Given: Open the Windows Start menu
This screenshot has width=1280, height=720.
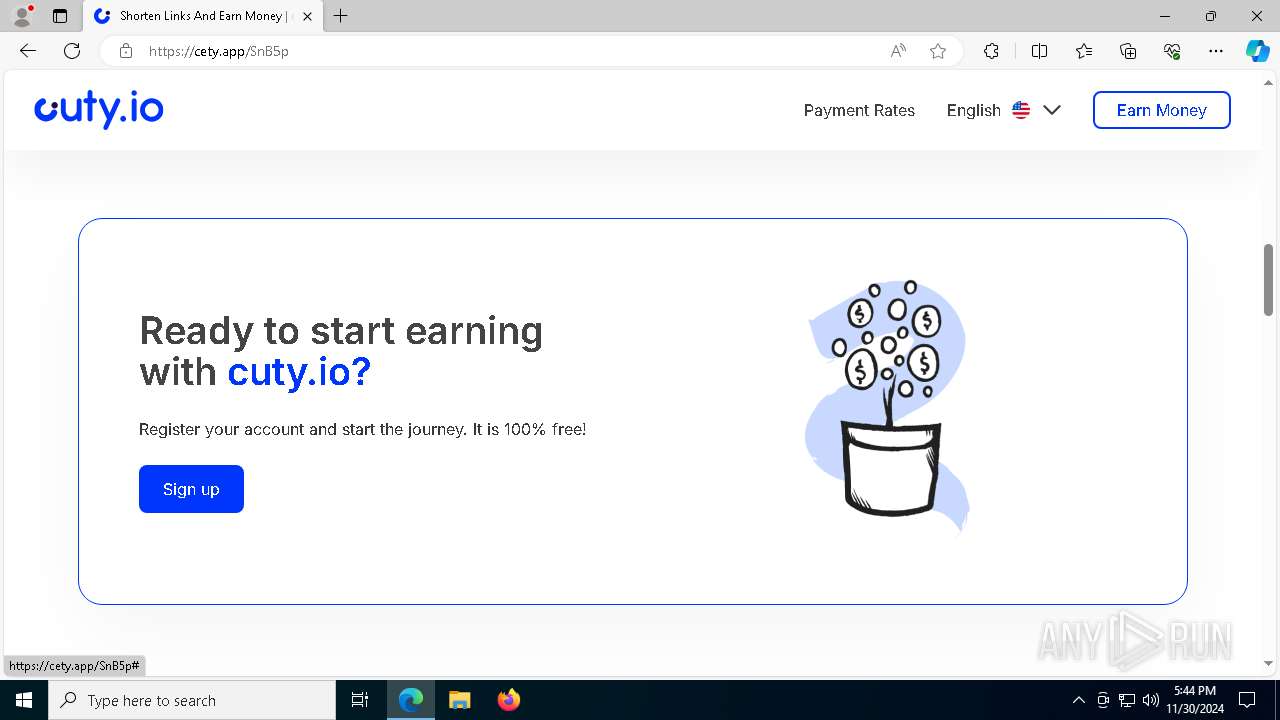Looking at the screenshot, I should [24, 700].
